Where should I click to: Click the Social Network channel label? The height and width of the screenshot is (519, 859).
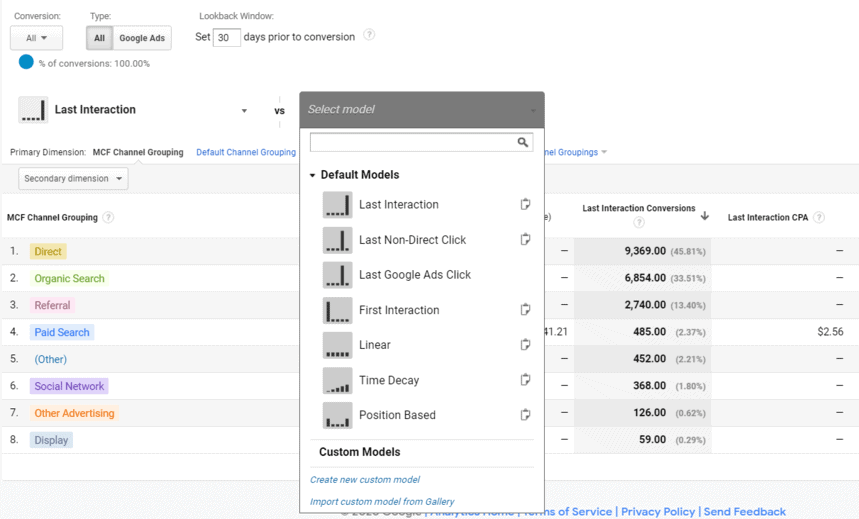coord(69,386)
